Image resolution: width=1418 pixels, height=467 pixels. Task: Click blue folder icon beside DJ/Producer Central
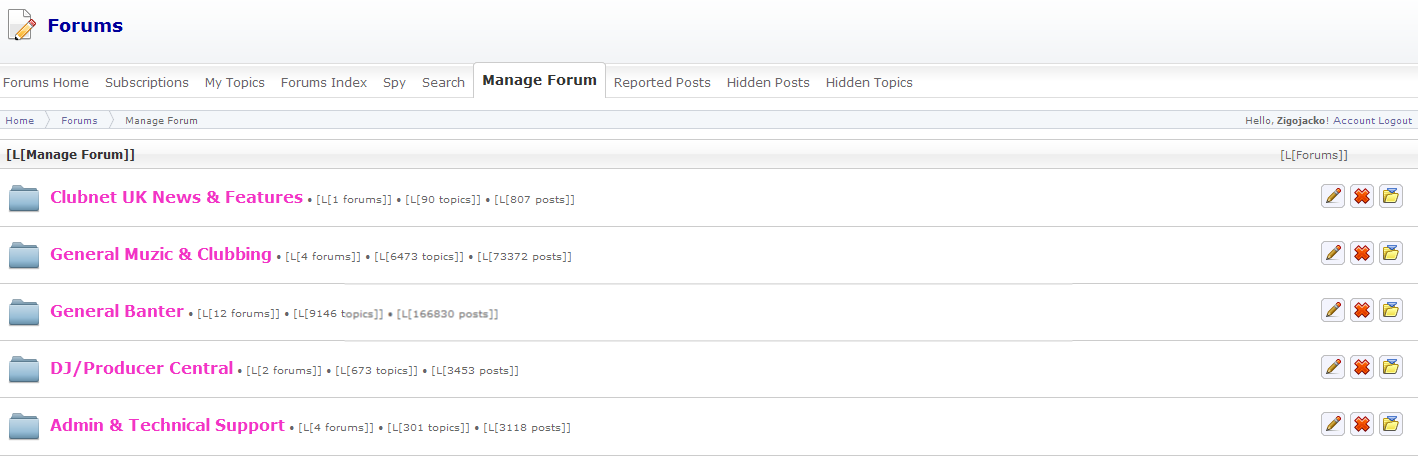click(x=24, y=370)
